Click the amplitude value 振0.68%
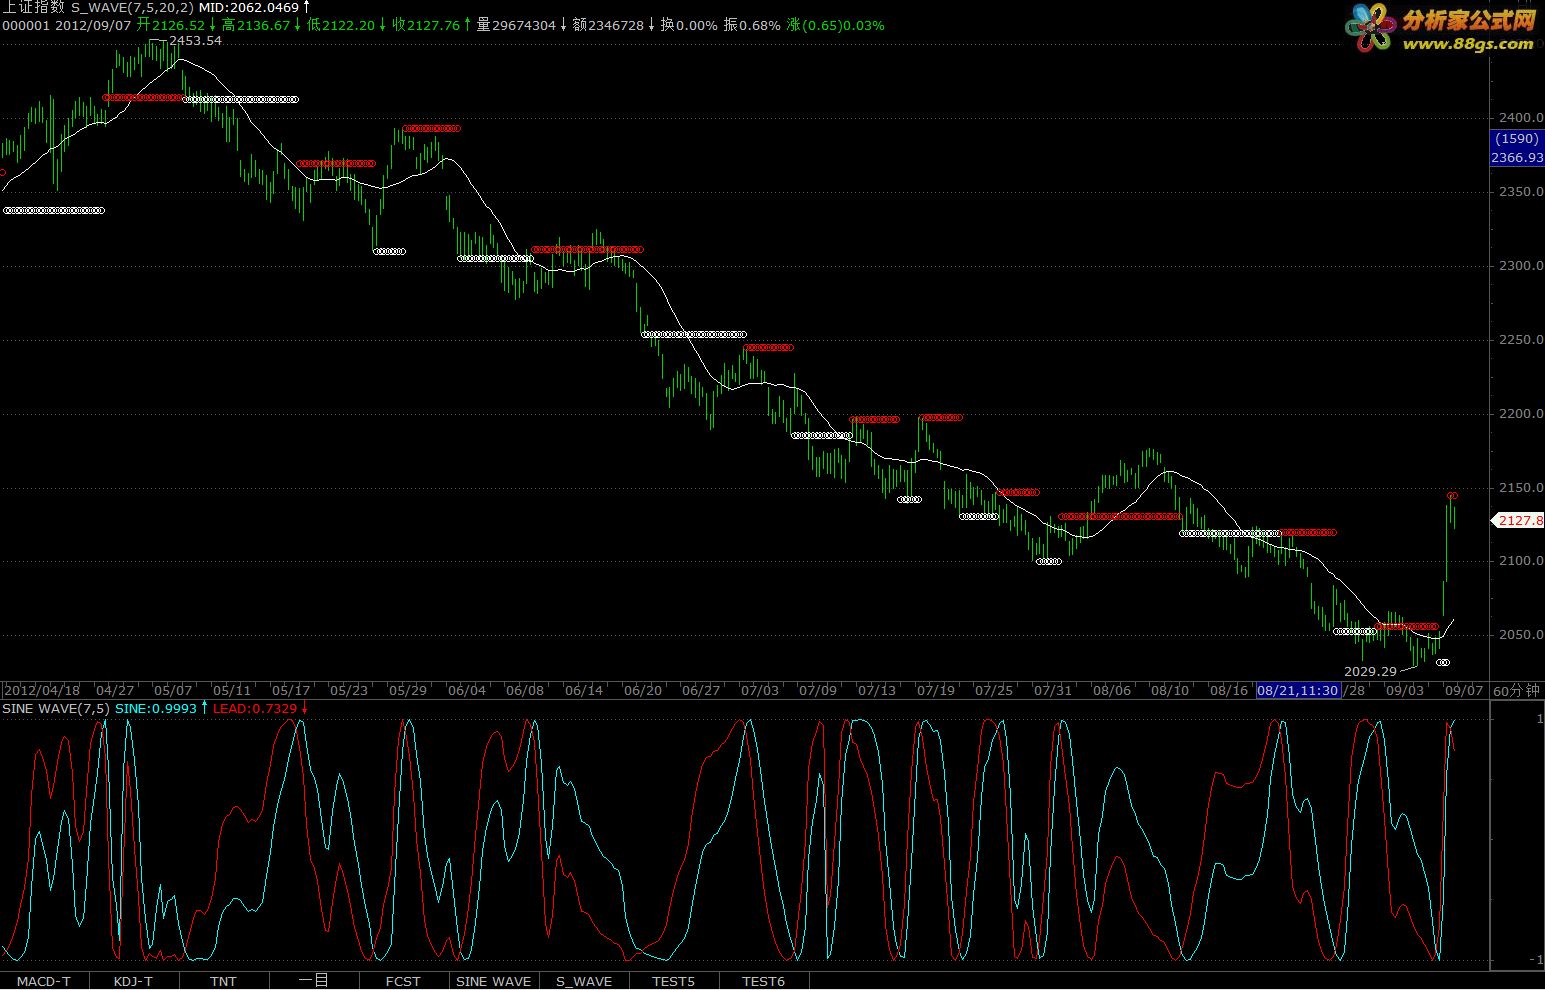The height and width of the screenshot is (990, 1545). pyautogui.click(x=752, y=25)
